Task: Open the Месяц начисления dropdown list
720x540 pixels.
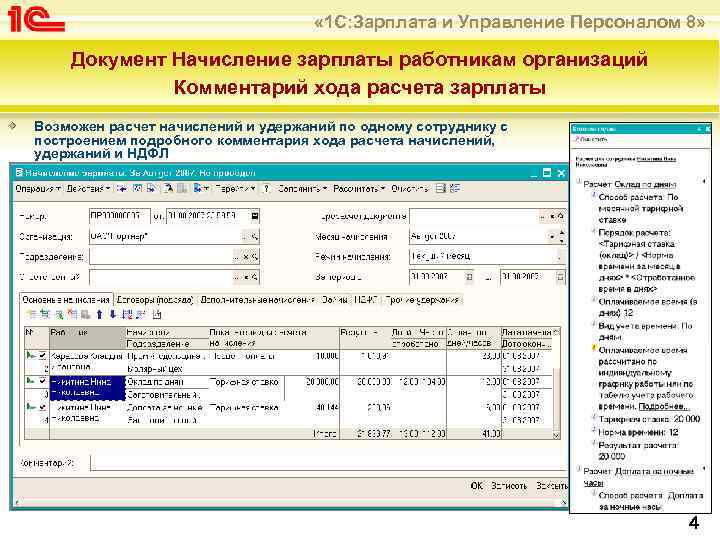Action: pos(552,237)
